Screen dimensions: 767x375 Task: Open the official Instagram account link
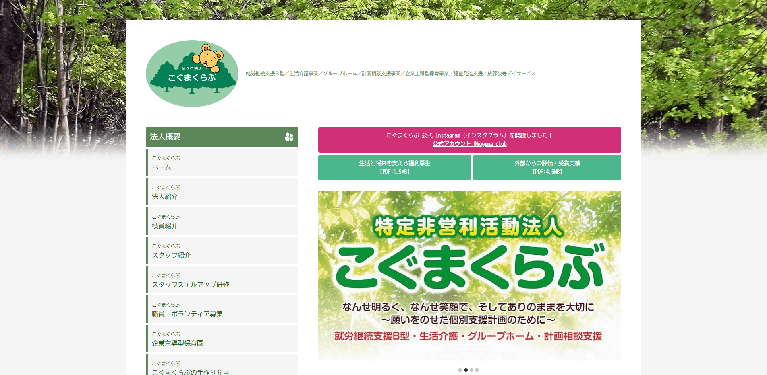[x=470, y=144]
